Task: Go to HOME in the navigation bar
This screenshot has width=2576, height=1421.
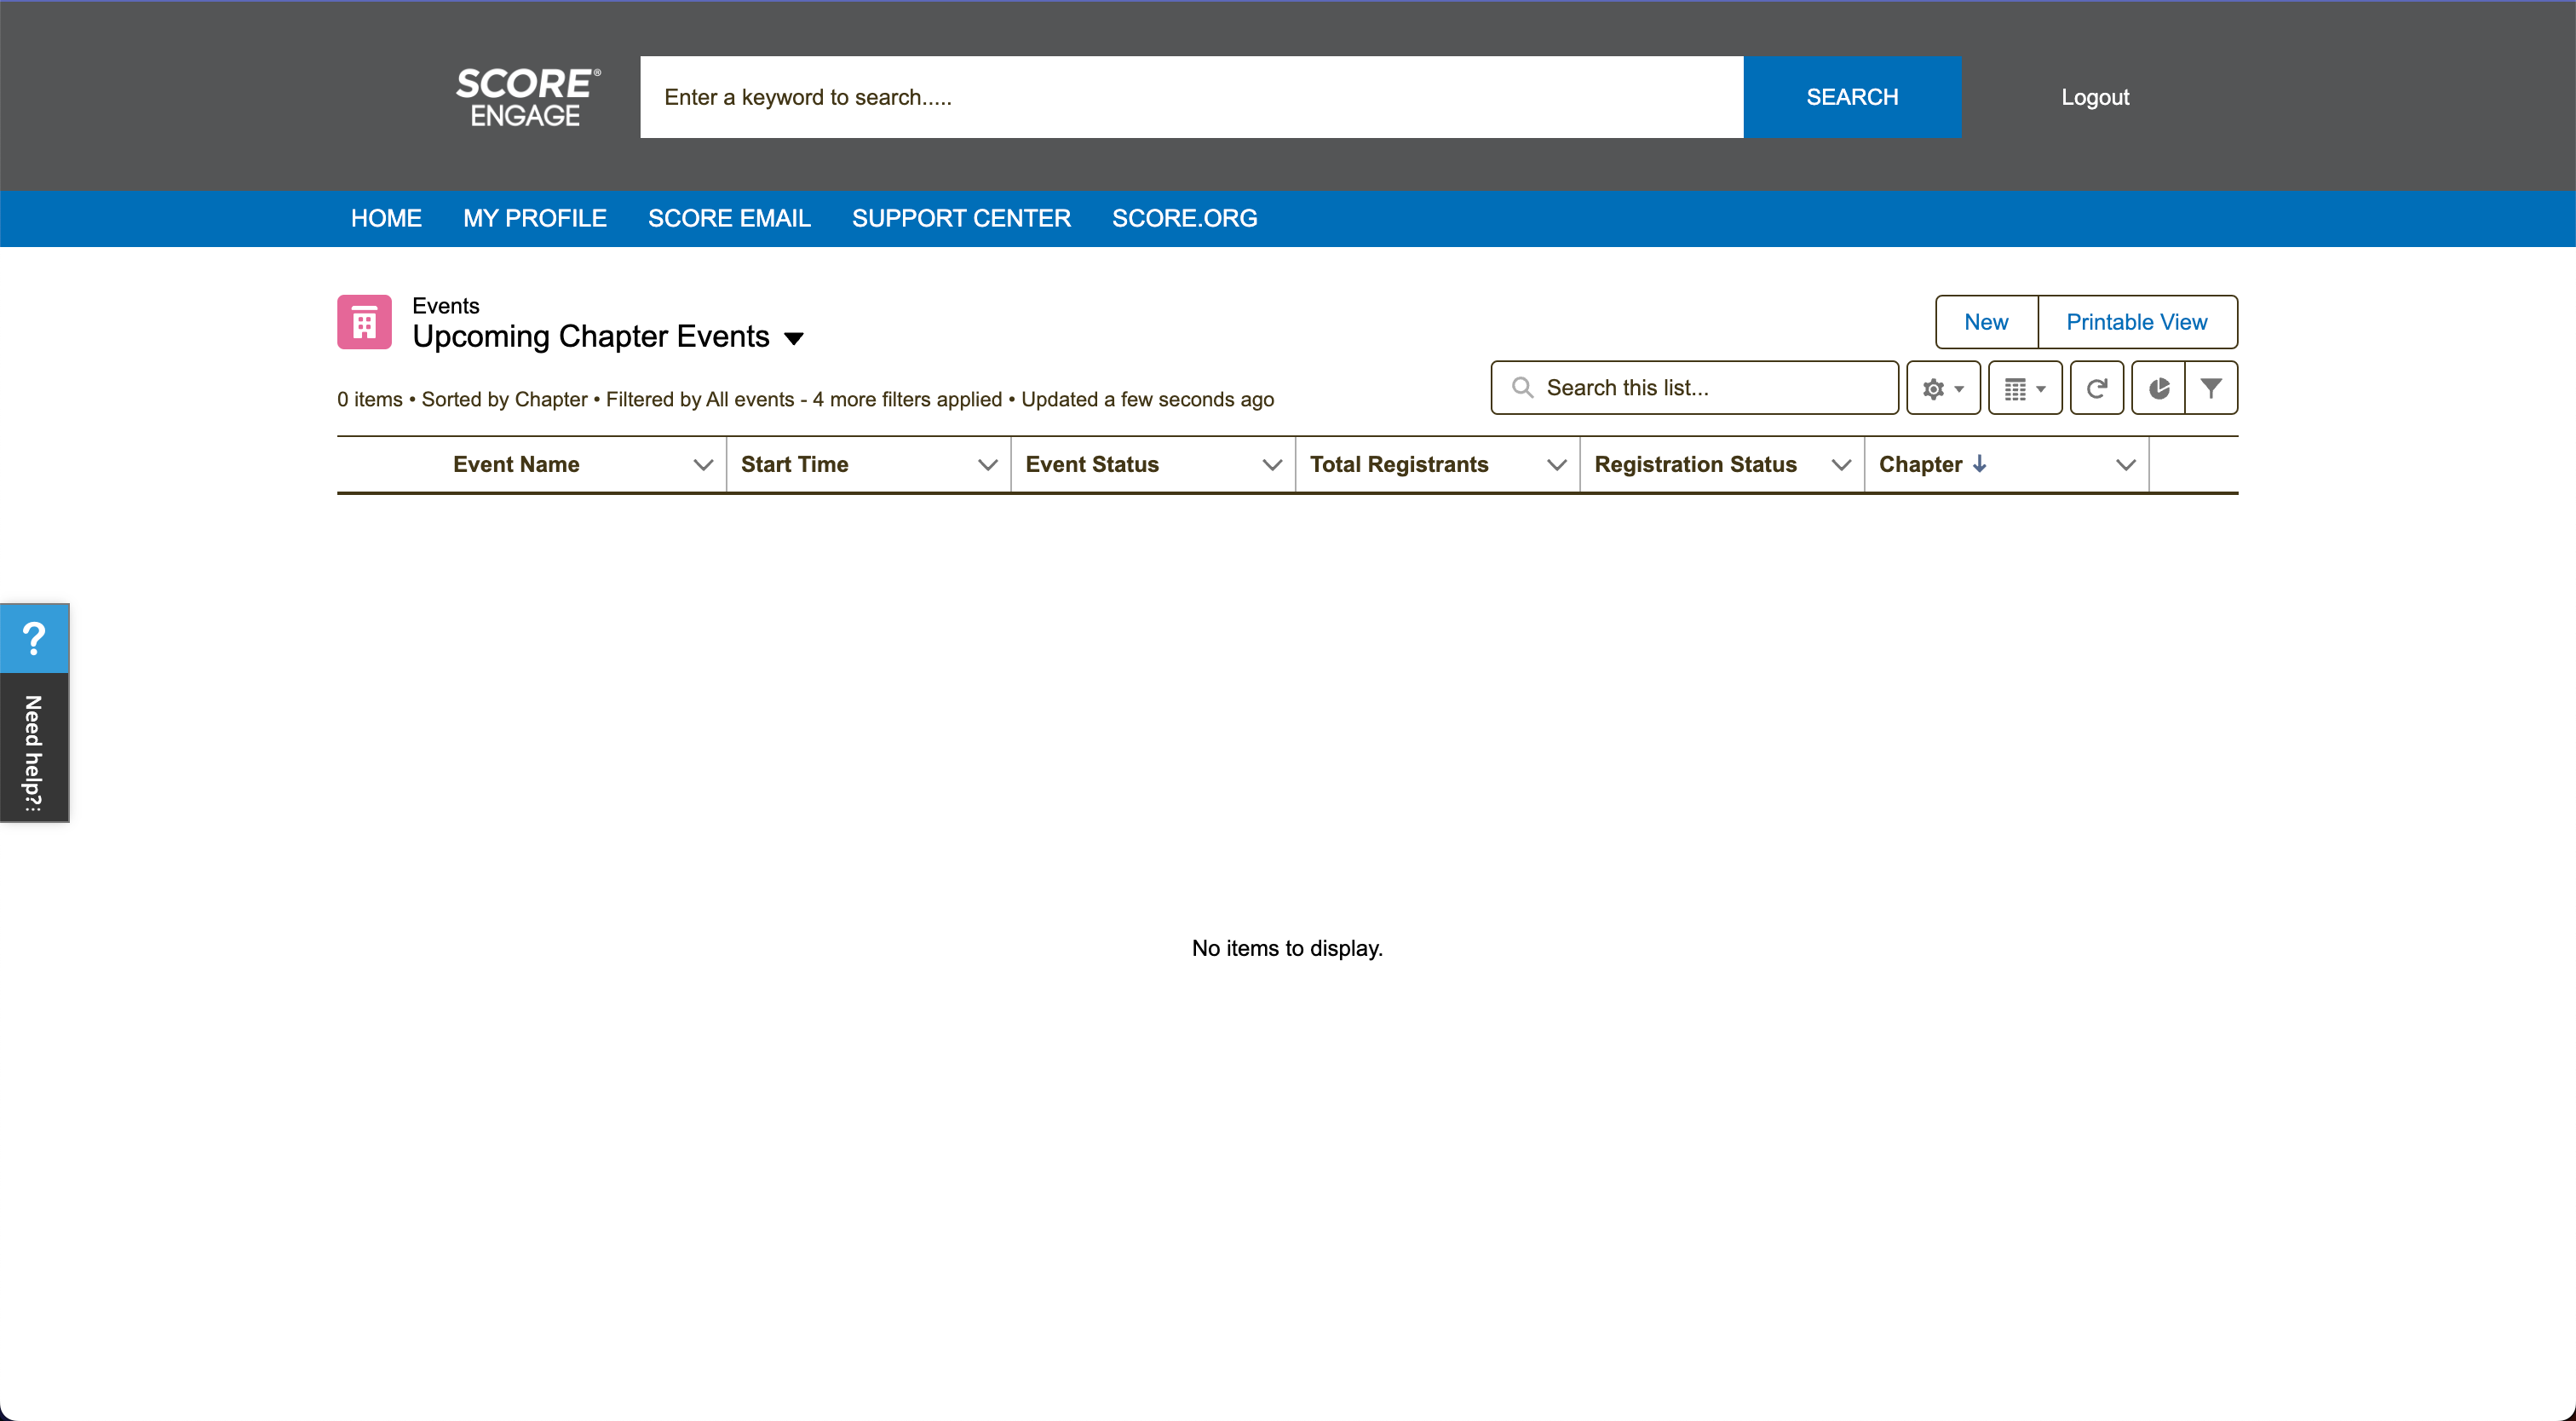Action: pyautogui.click(x=386, y=218)
